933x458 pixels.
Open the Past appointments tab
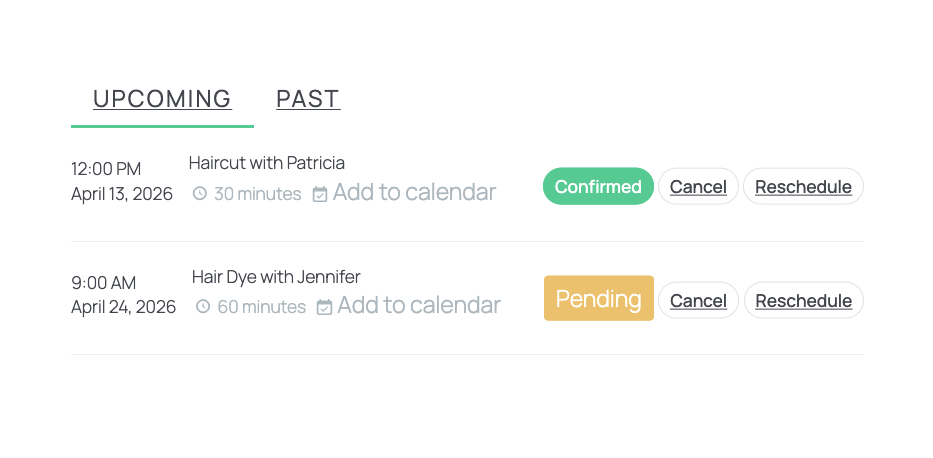tap(308, 99)
